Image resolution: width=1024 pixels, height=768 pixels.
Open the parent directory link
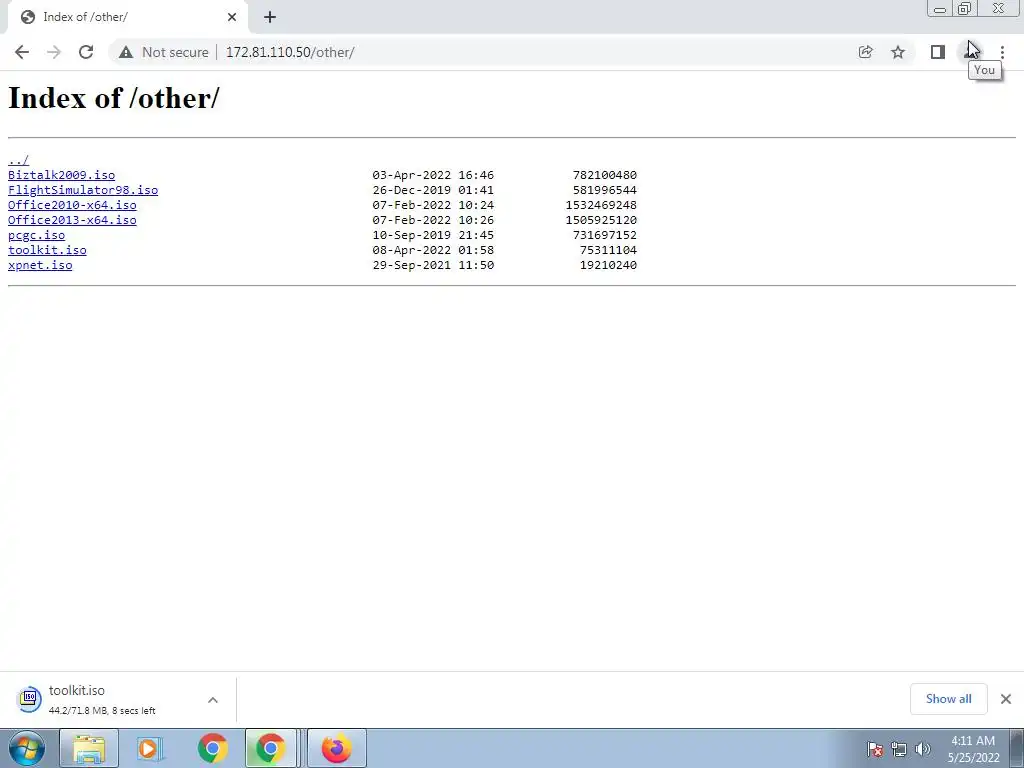[18, 160]
